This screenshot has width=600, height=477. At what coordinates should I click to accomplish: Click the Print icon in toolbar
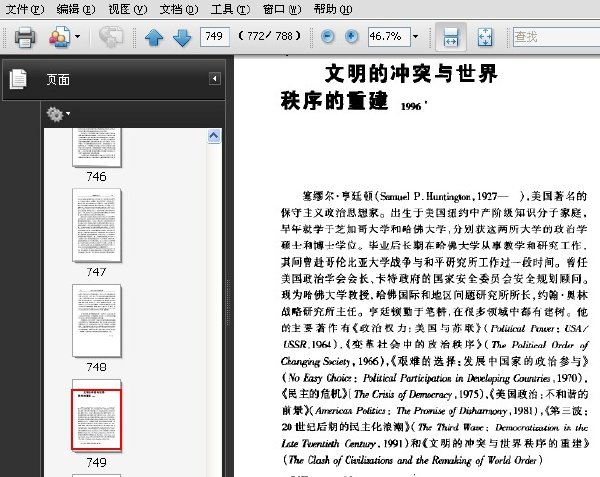point(25,37)
